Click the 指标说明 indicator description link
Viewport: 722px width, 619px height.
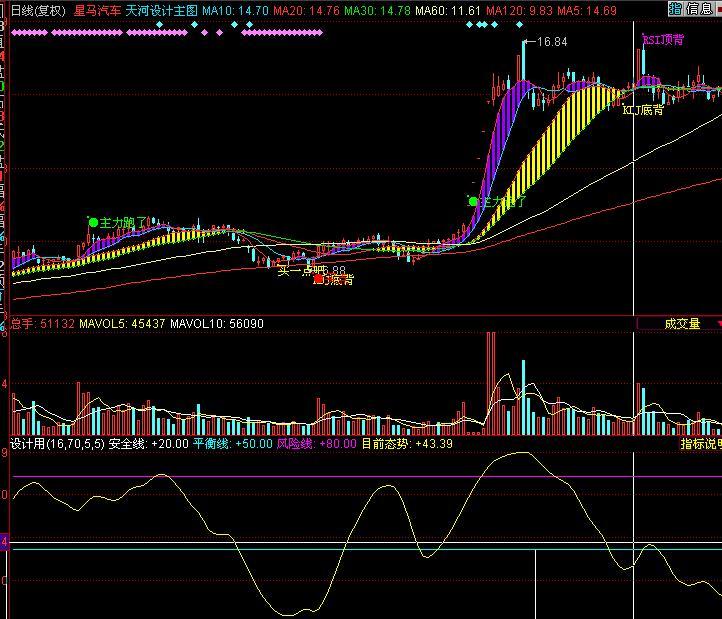click(700, 443)
